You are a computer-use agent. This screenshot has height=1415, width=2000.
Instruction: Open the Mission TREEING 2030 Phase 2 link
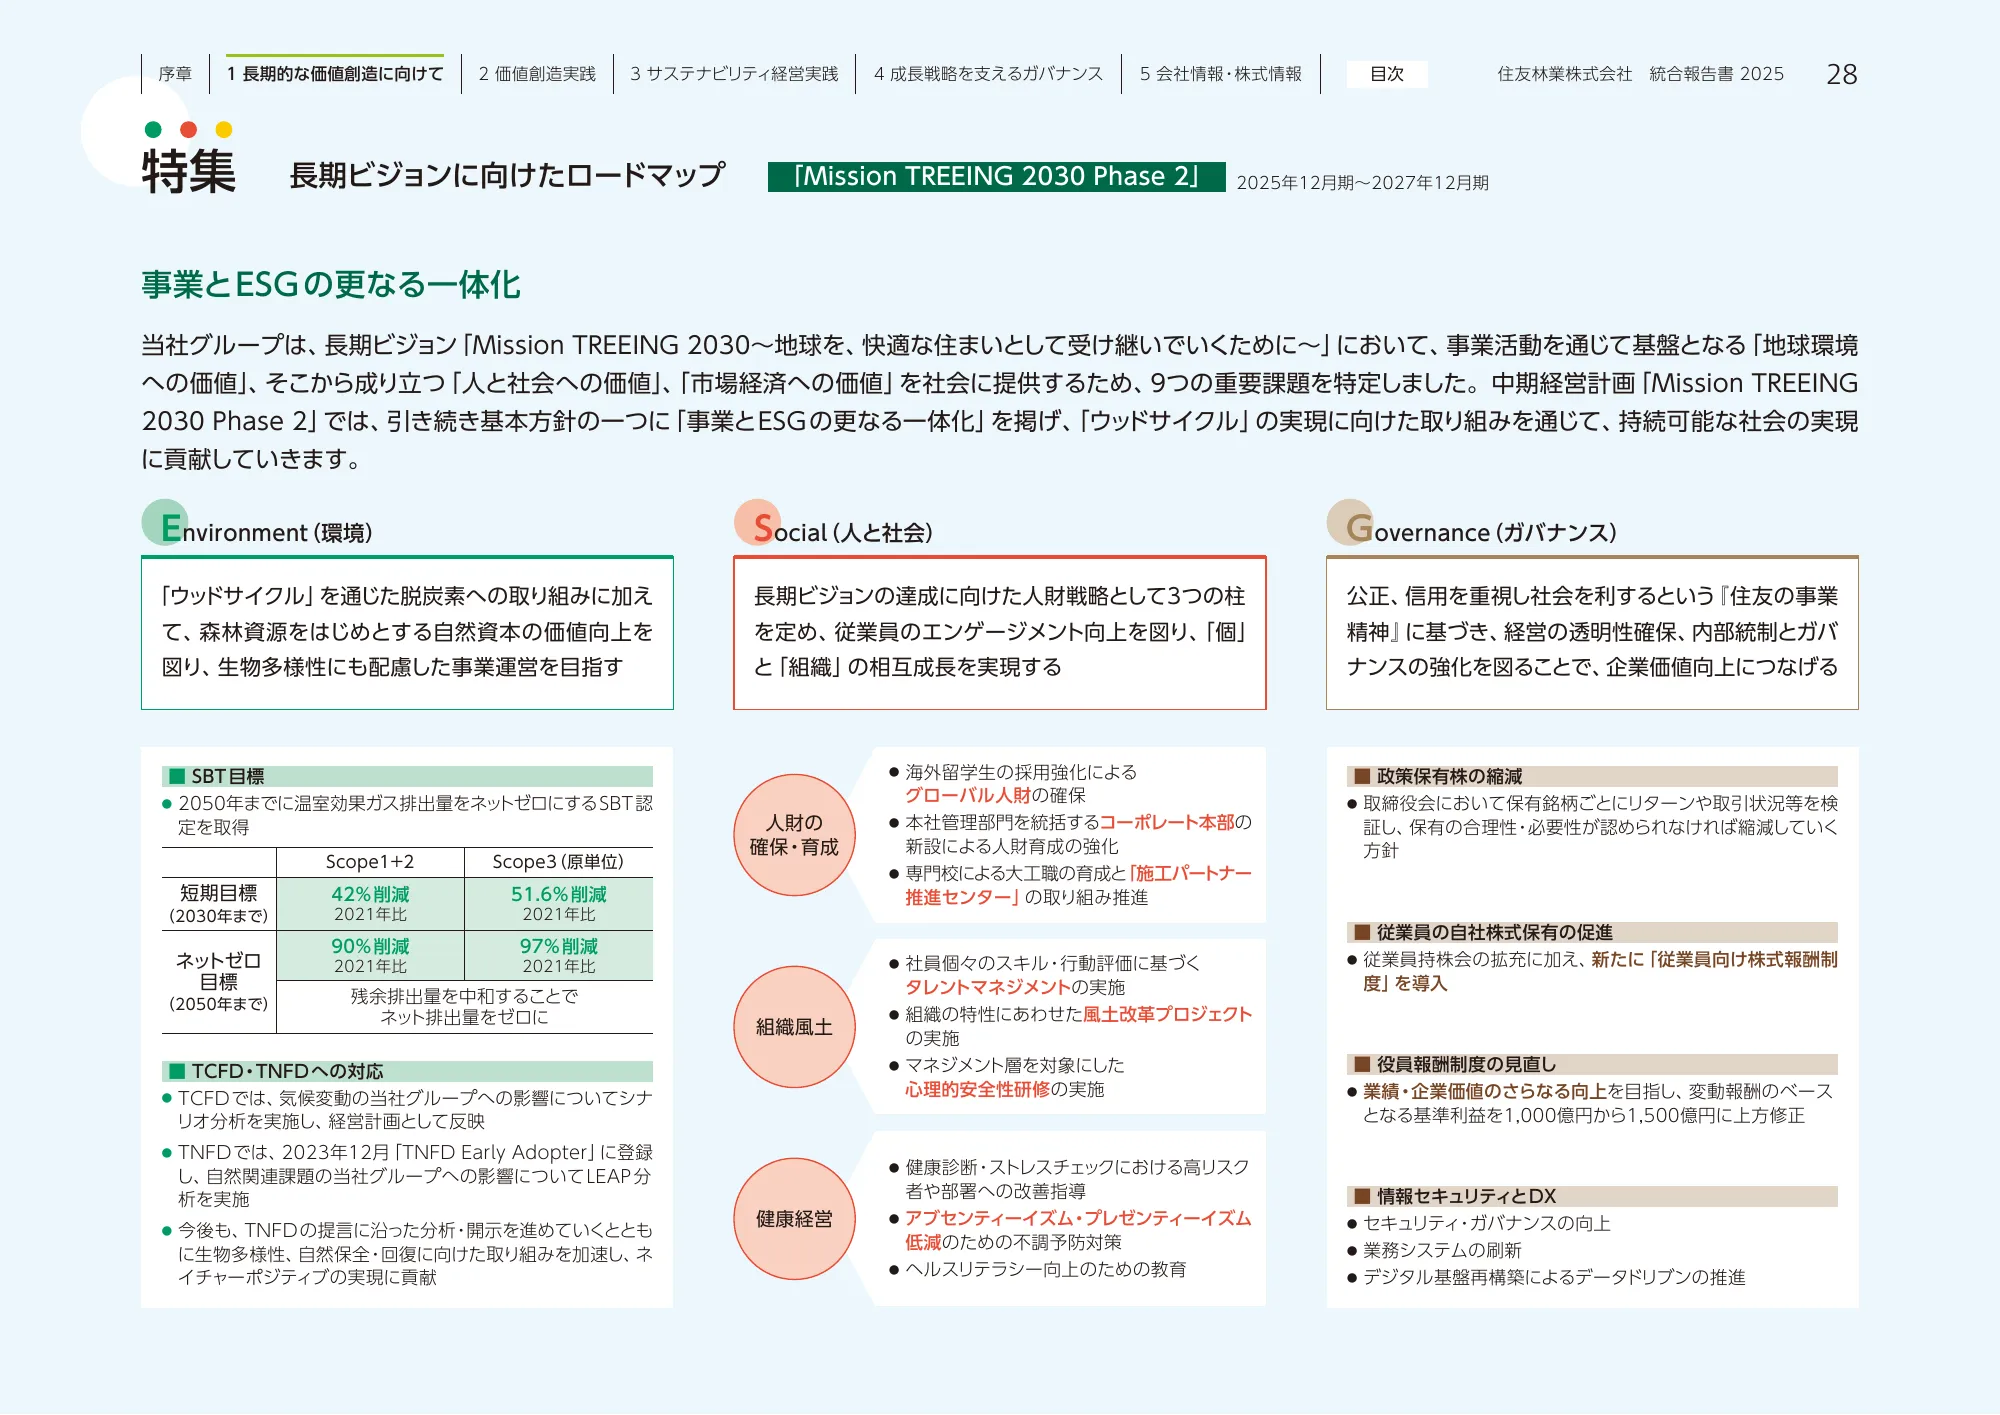[997, 176]
